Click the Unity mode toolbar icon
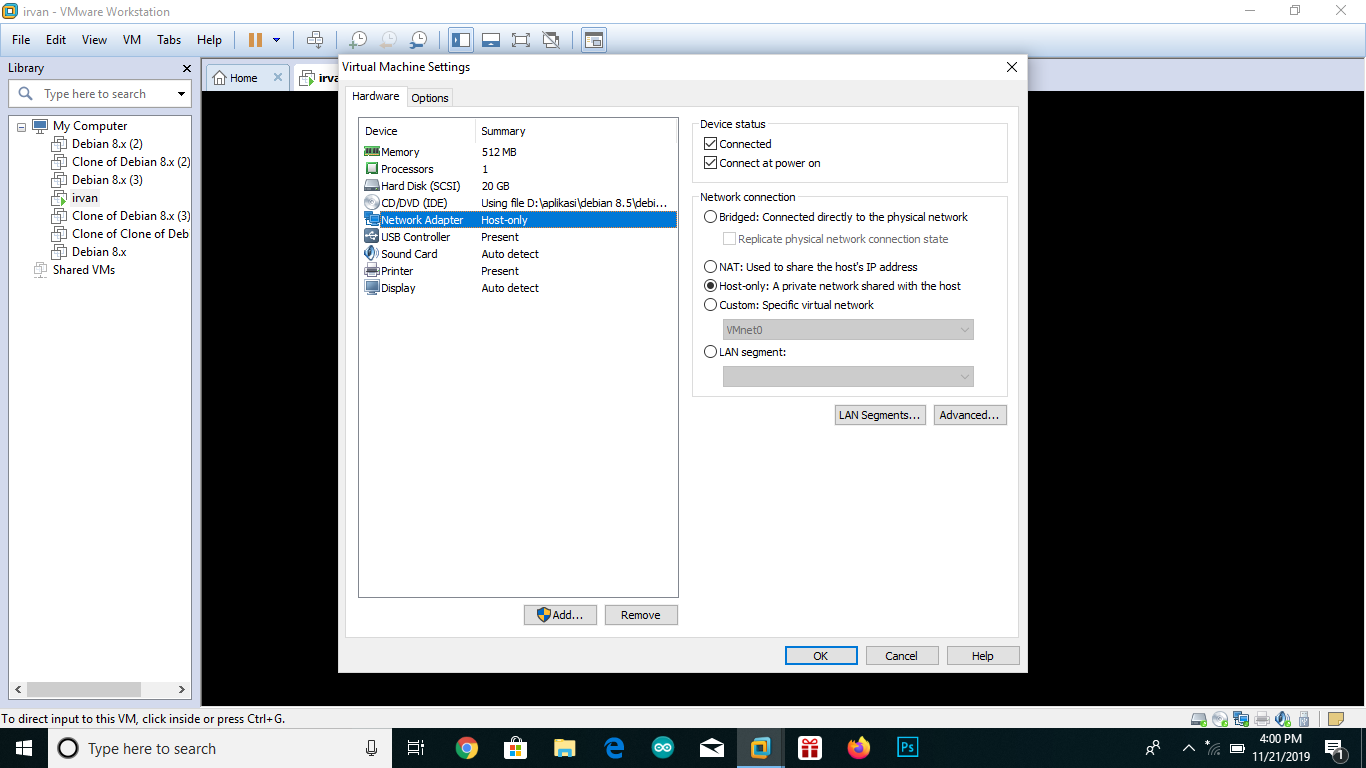The height and width of the screenshot is (768, 1366). pos(551,40)
